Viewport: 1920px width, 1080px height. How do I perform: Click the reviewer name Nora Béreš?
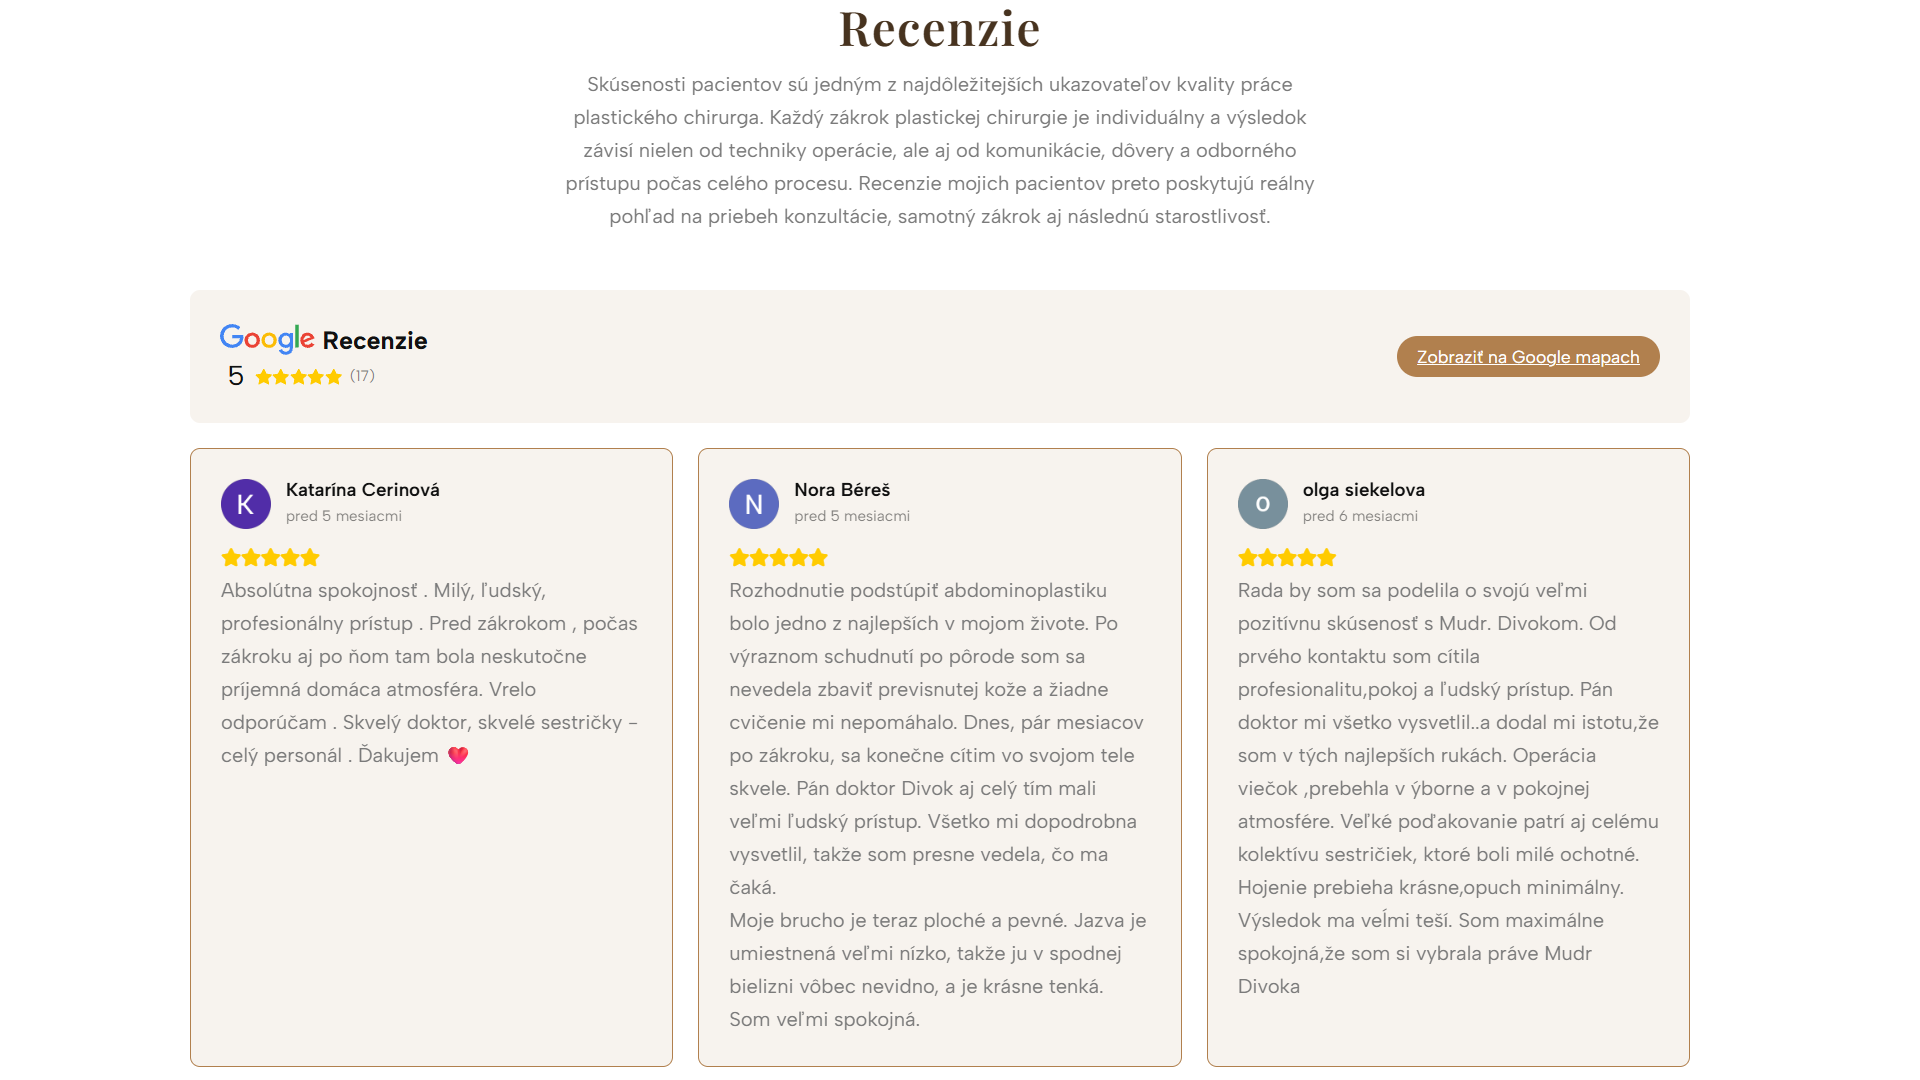click(842, 490)
